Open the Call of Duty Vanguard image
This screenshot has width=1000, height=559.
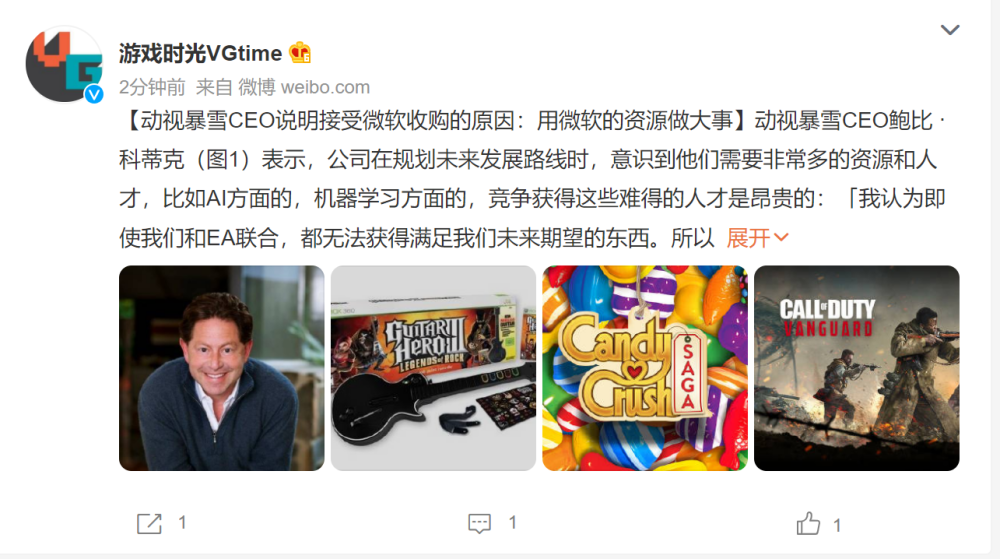tap(857, 368)
